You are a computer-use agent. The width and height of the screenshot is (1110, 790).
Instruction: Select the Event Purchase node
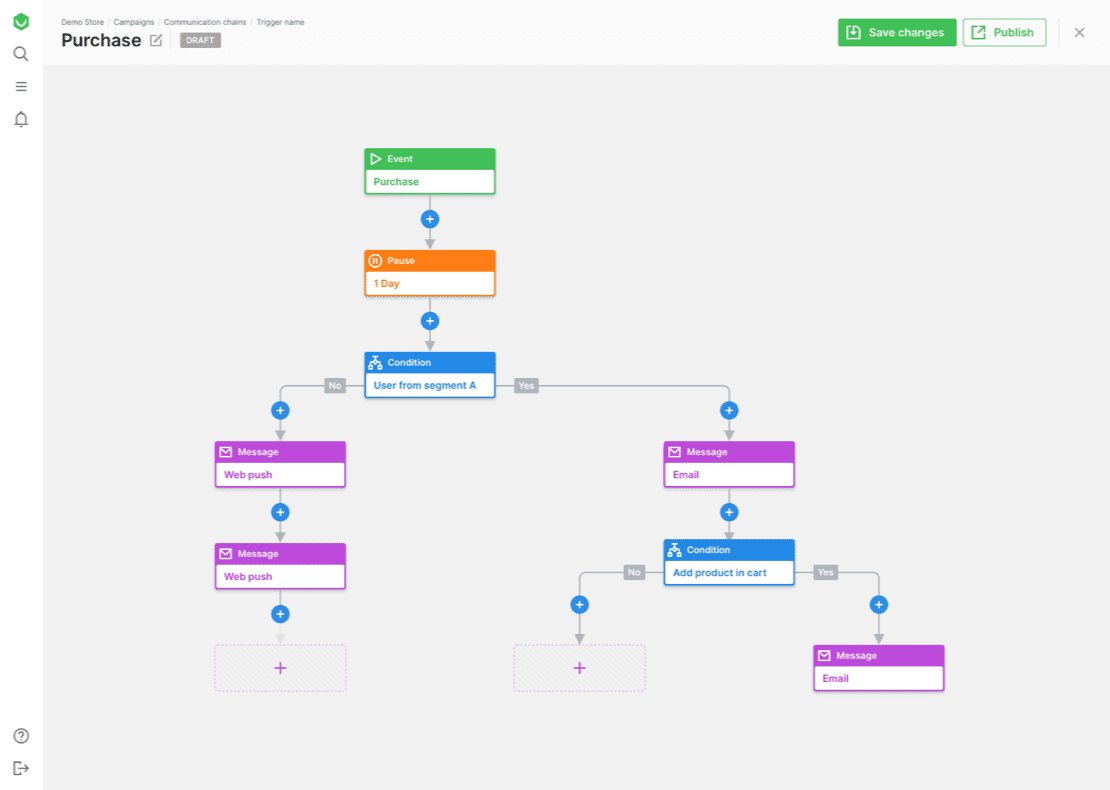[x=430, y=171]
